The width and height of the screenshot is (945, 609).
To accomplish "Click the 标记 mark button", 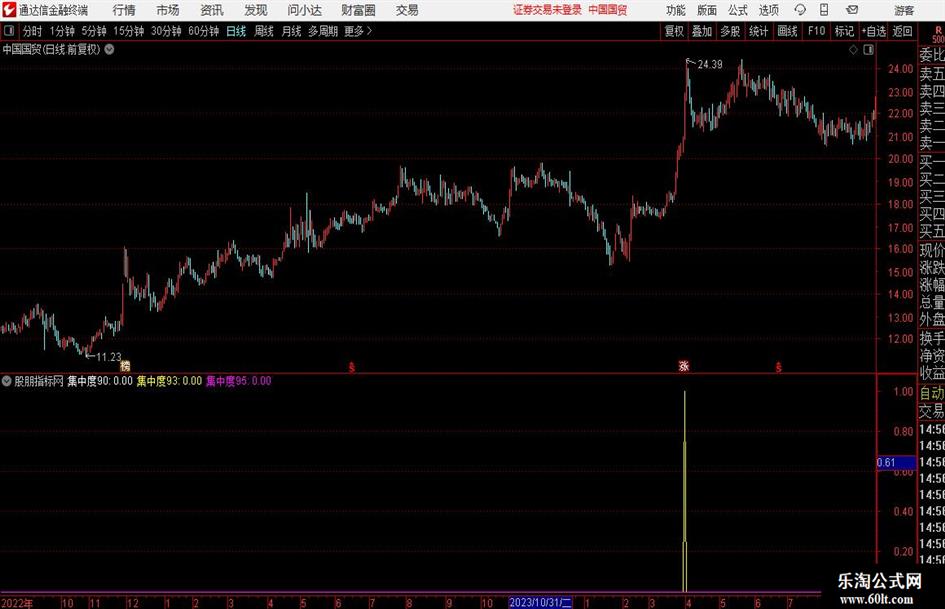I will click(x=844, y=31).
